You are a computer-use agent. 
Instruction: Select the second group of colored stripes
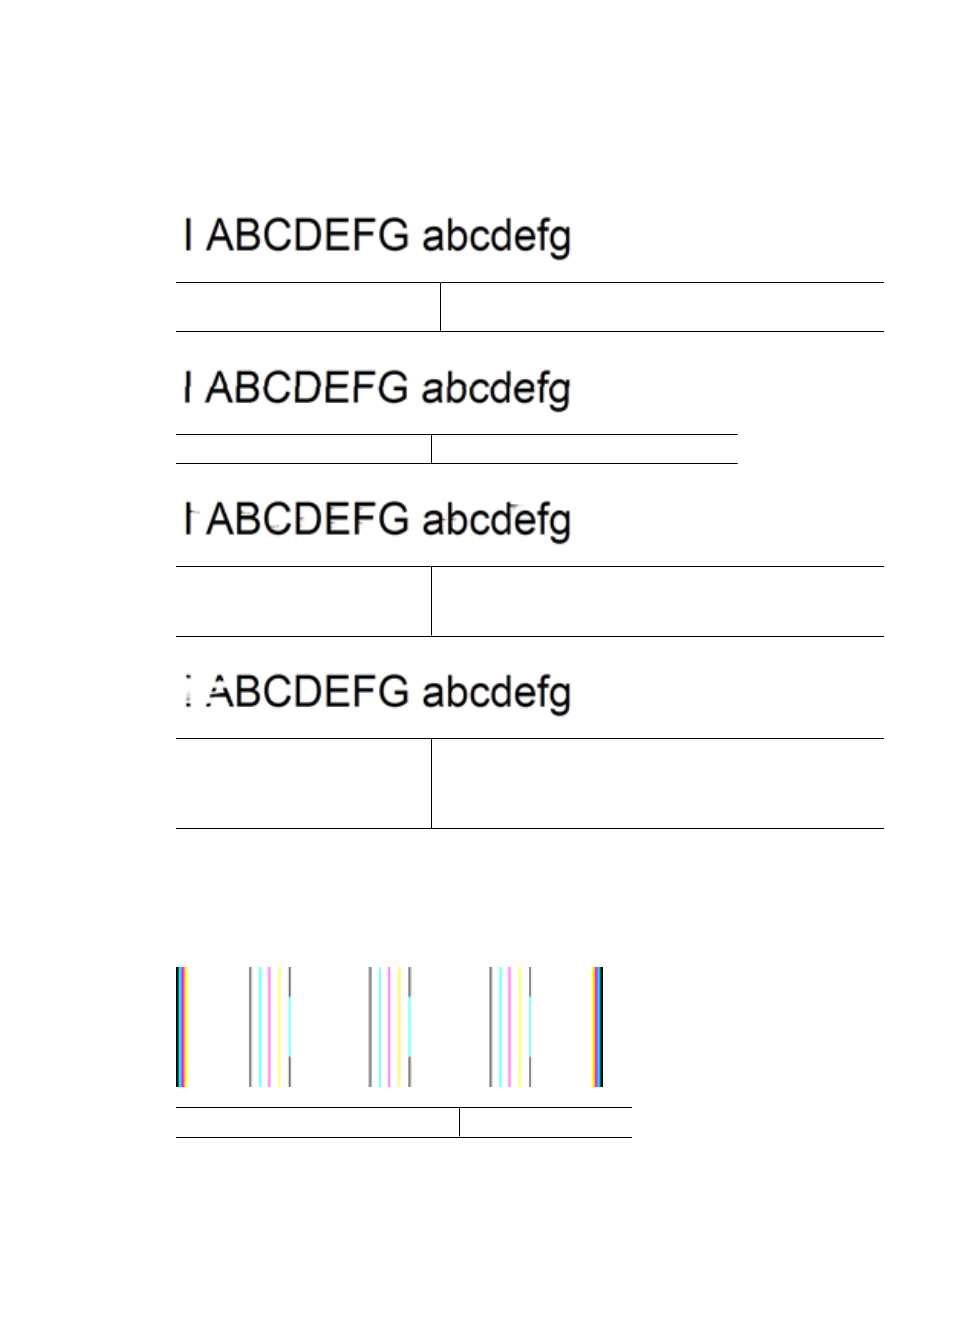pos(270,1027)
